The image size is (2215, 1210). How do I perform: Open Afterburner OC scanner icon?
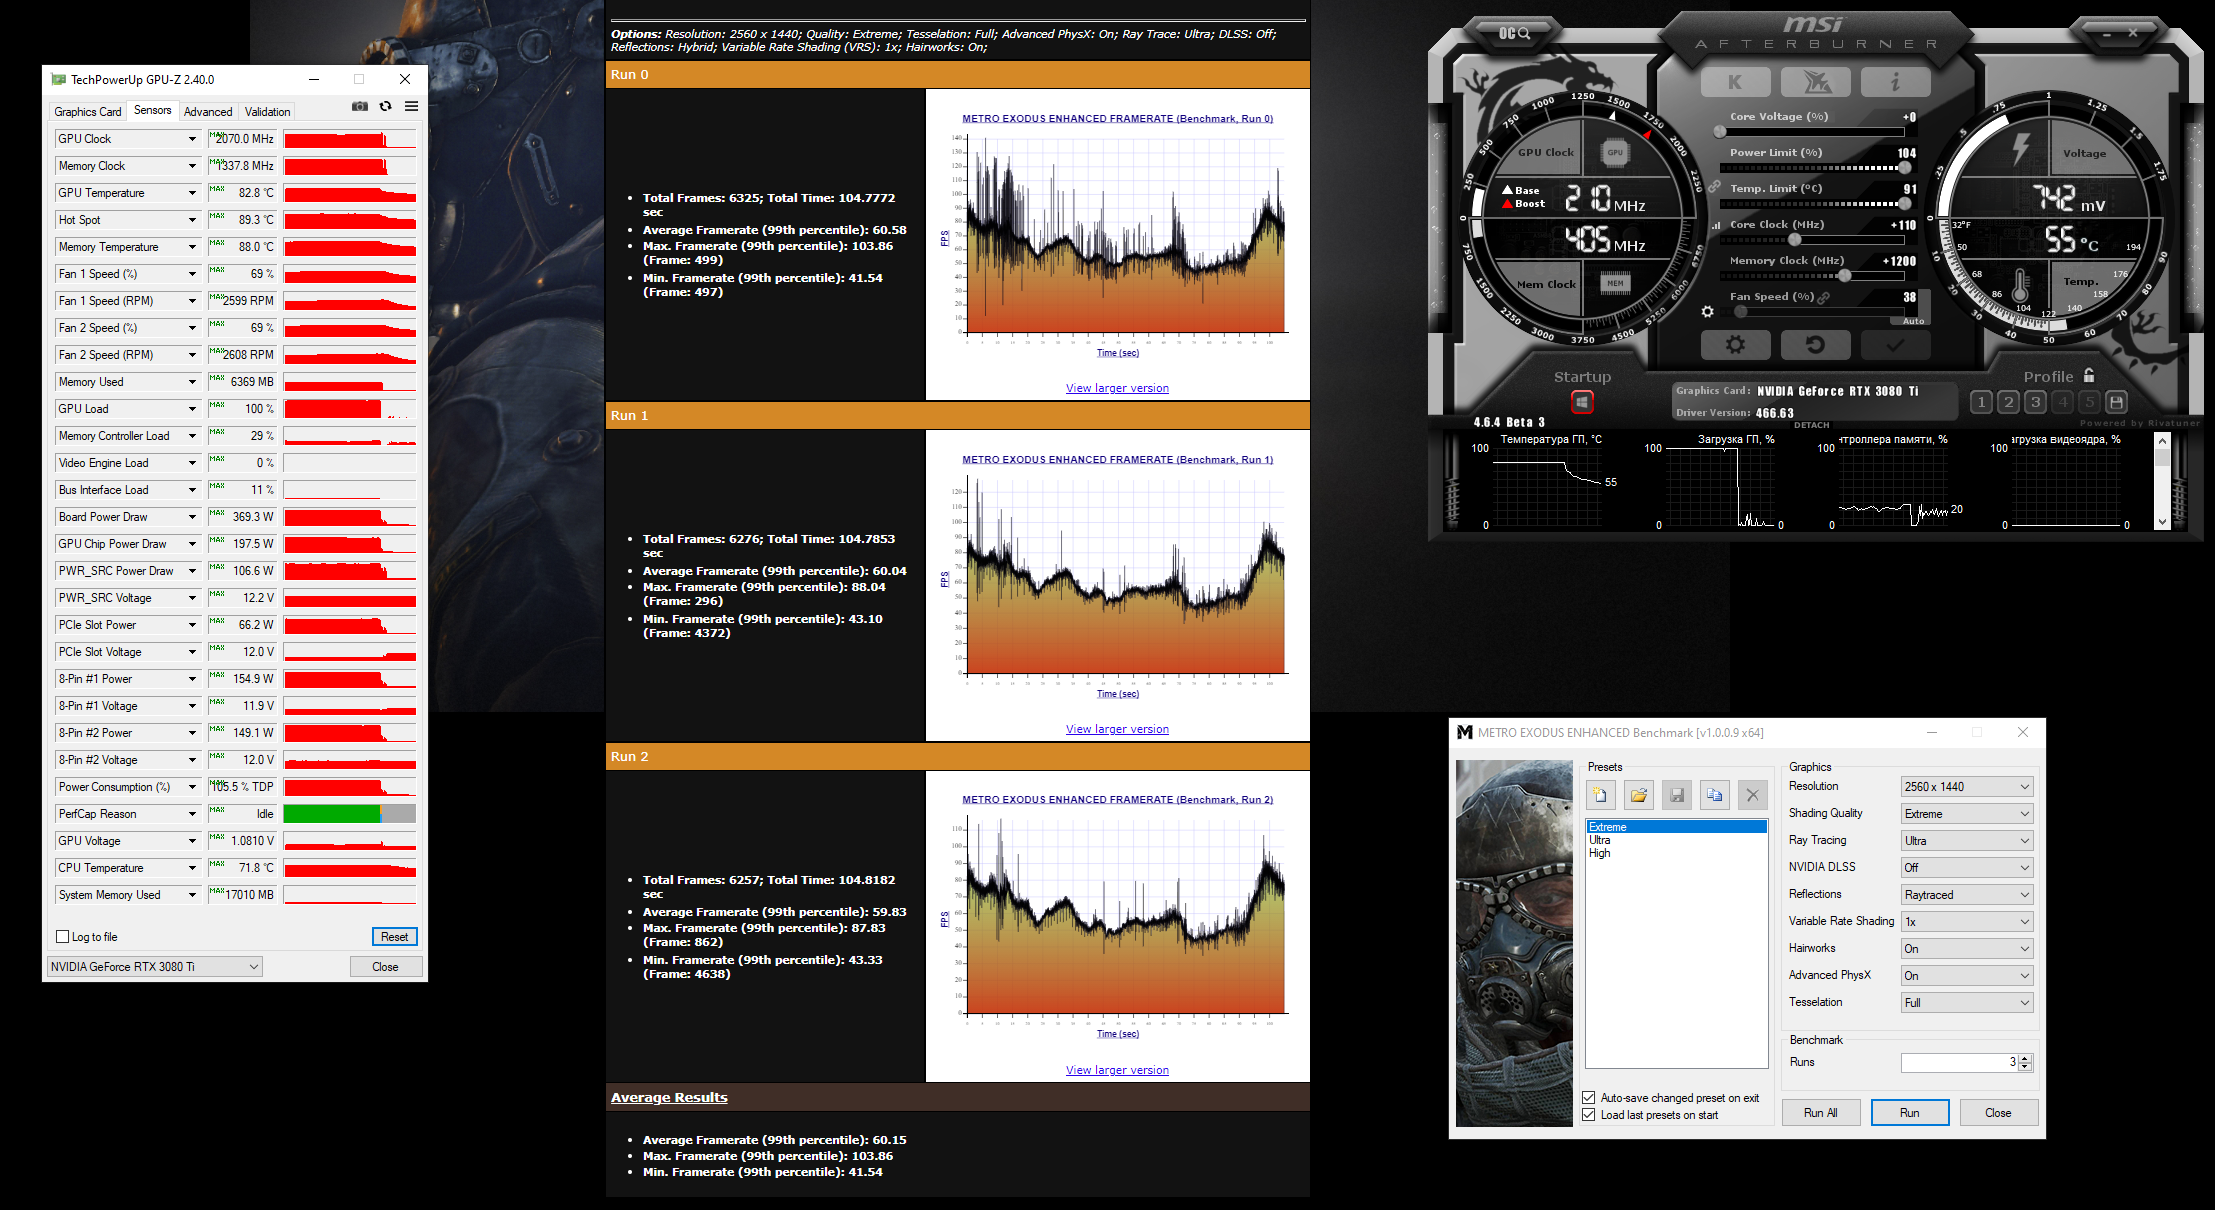[1514, 33]
